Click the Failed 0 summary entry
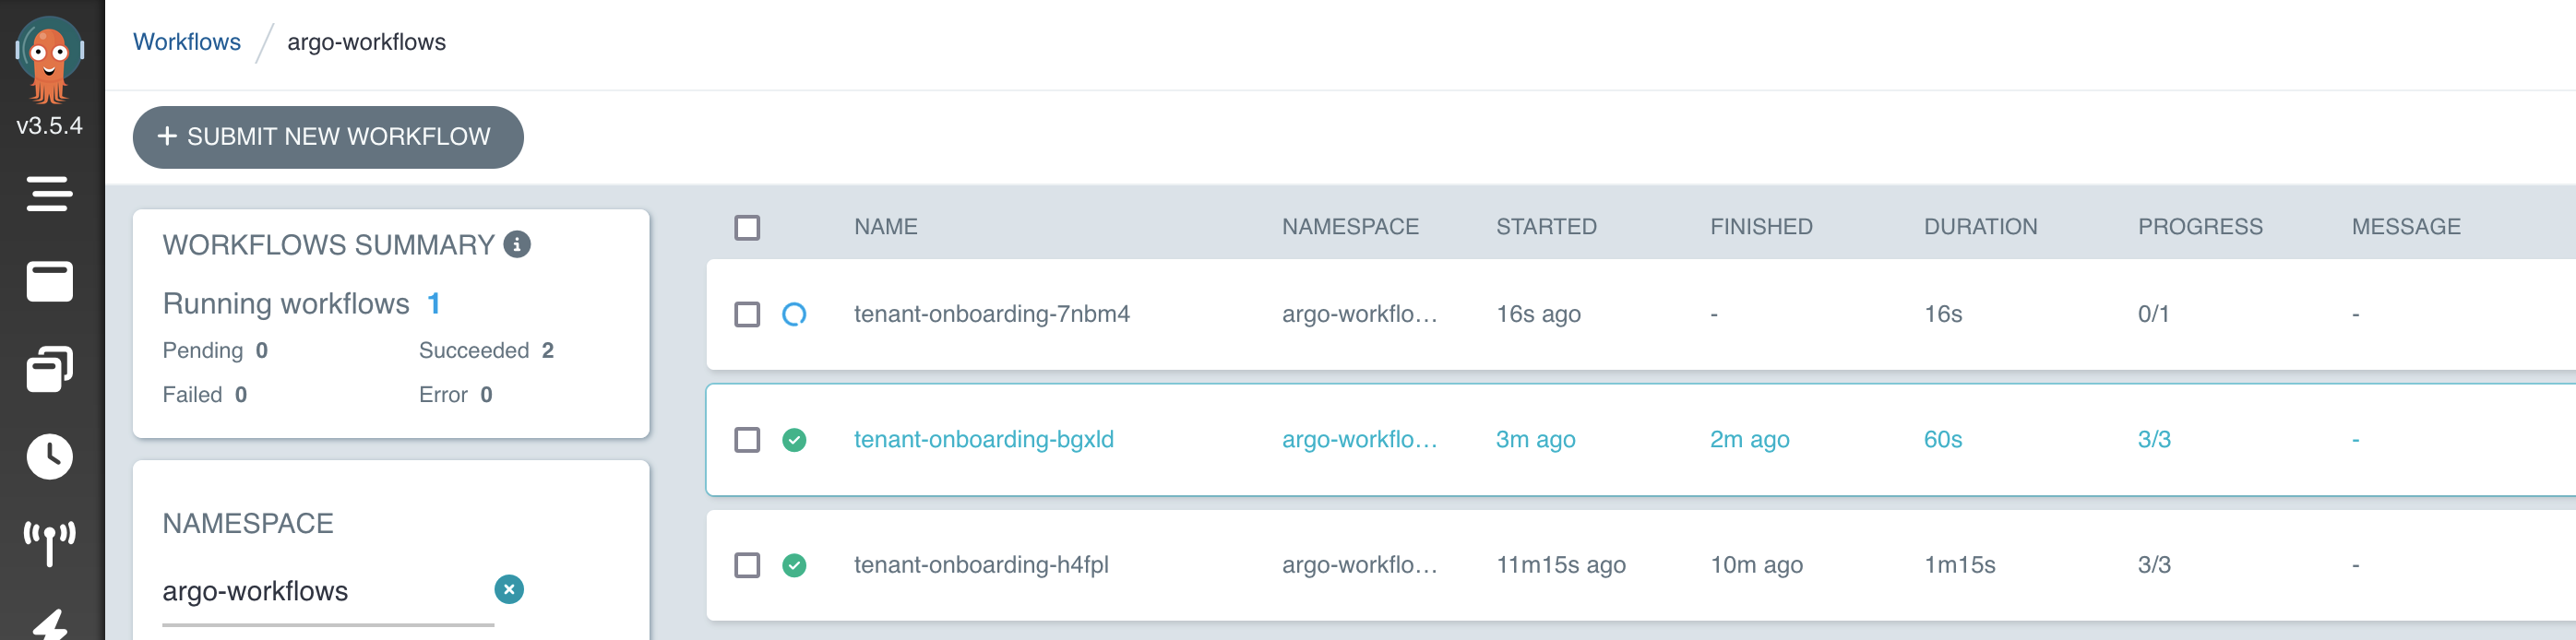This screenshot has height=640, width=2576. 204,395
